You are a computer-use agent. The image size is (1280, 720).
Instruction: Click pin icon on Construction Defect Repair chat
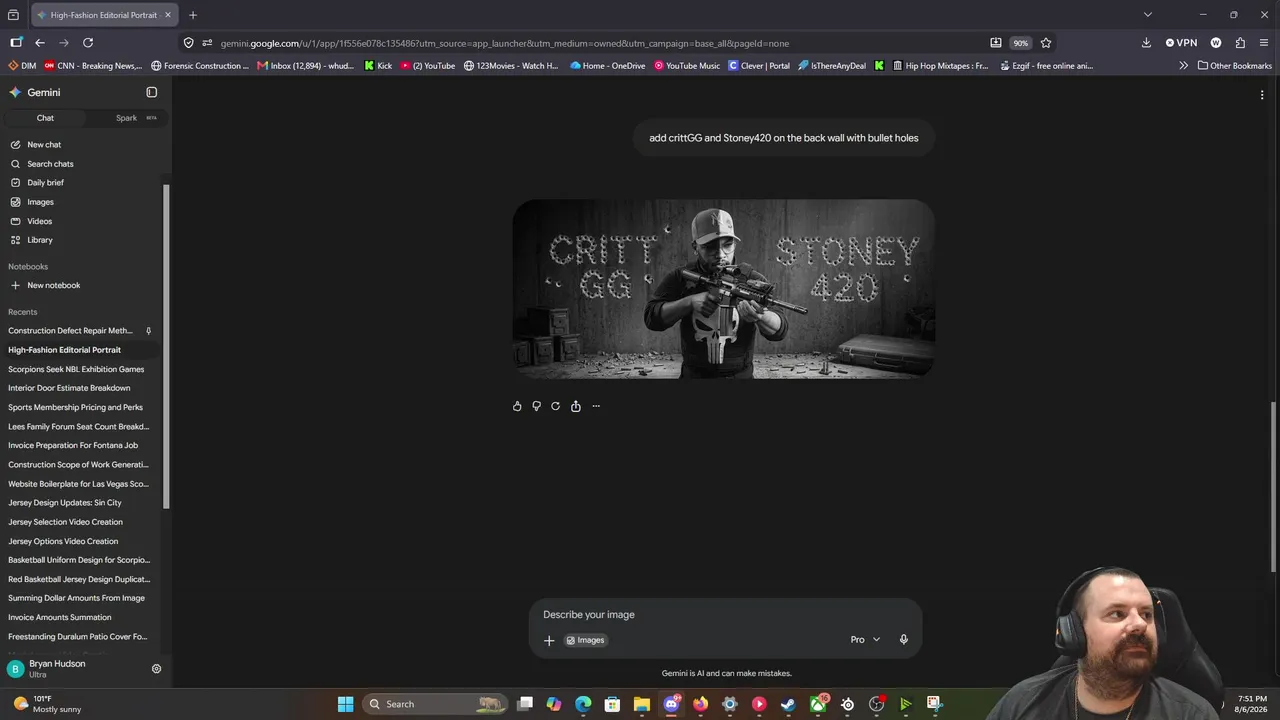[x=148, y=331]
